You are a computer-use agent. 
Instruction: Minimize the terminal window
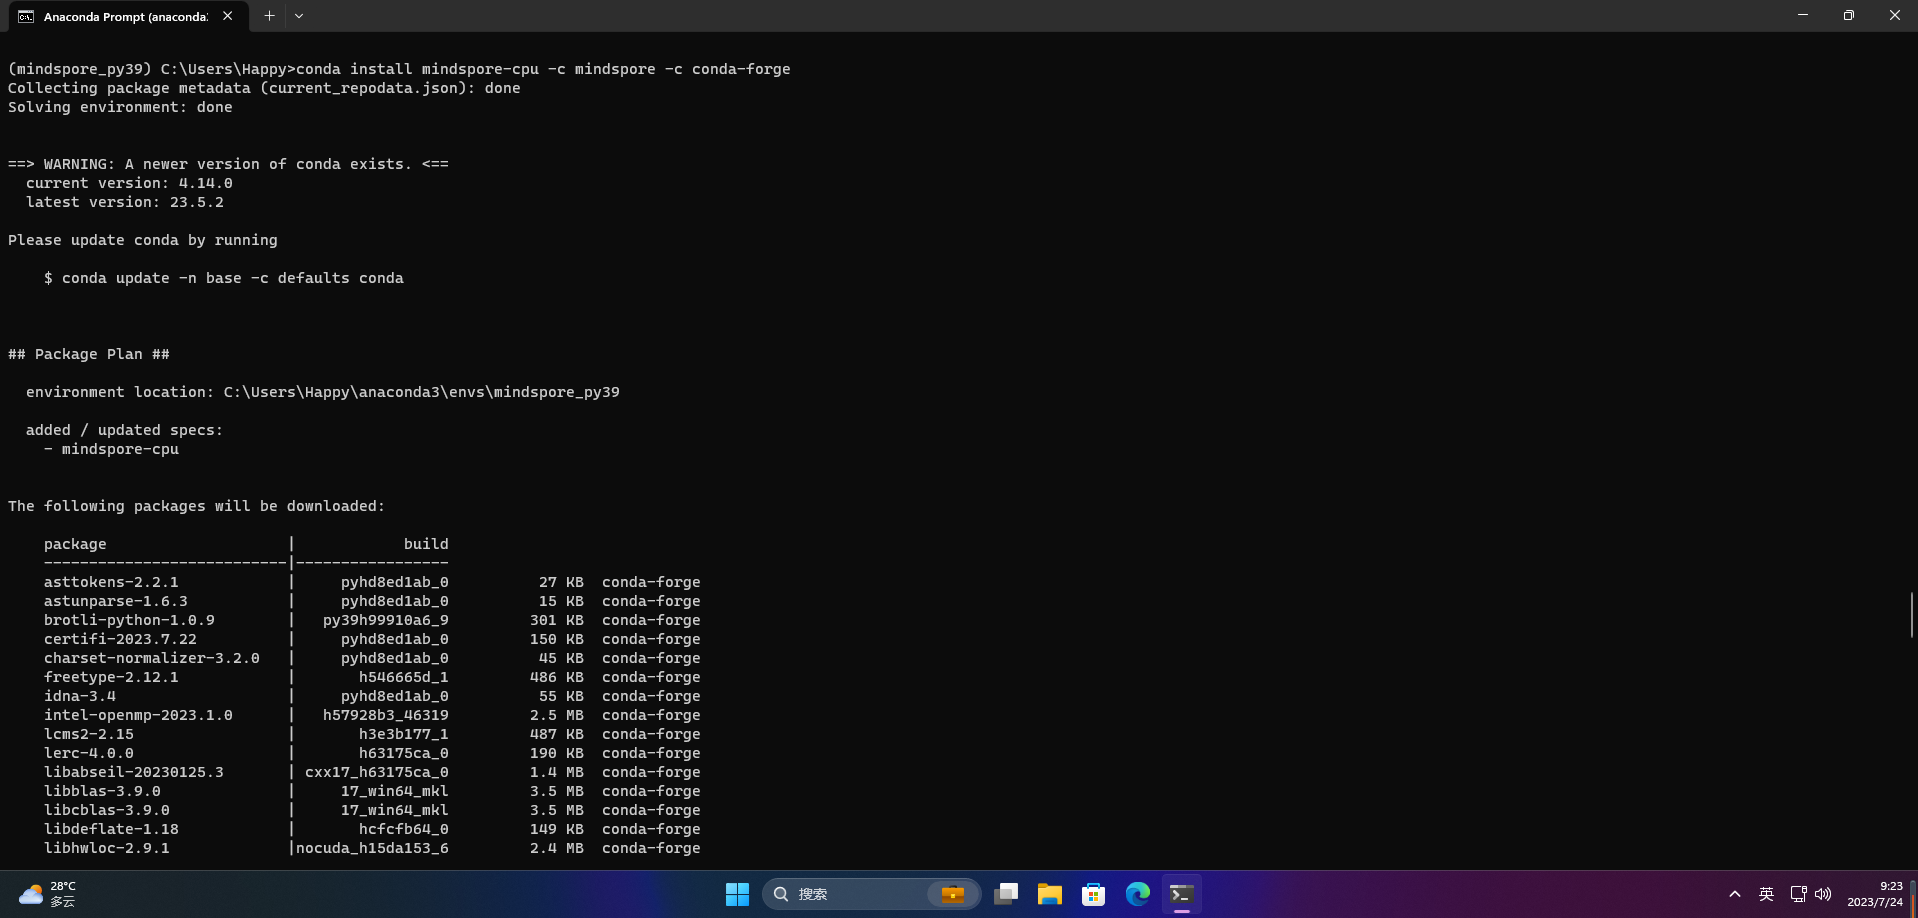coord(1803,15)
